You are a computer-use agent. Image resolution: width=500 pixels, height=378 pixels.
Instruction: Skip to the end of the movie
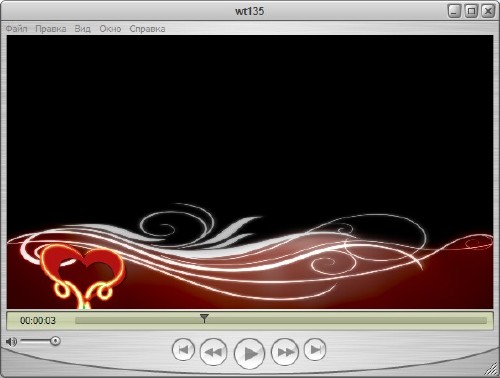pos(315,350)
